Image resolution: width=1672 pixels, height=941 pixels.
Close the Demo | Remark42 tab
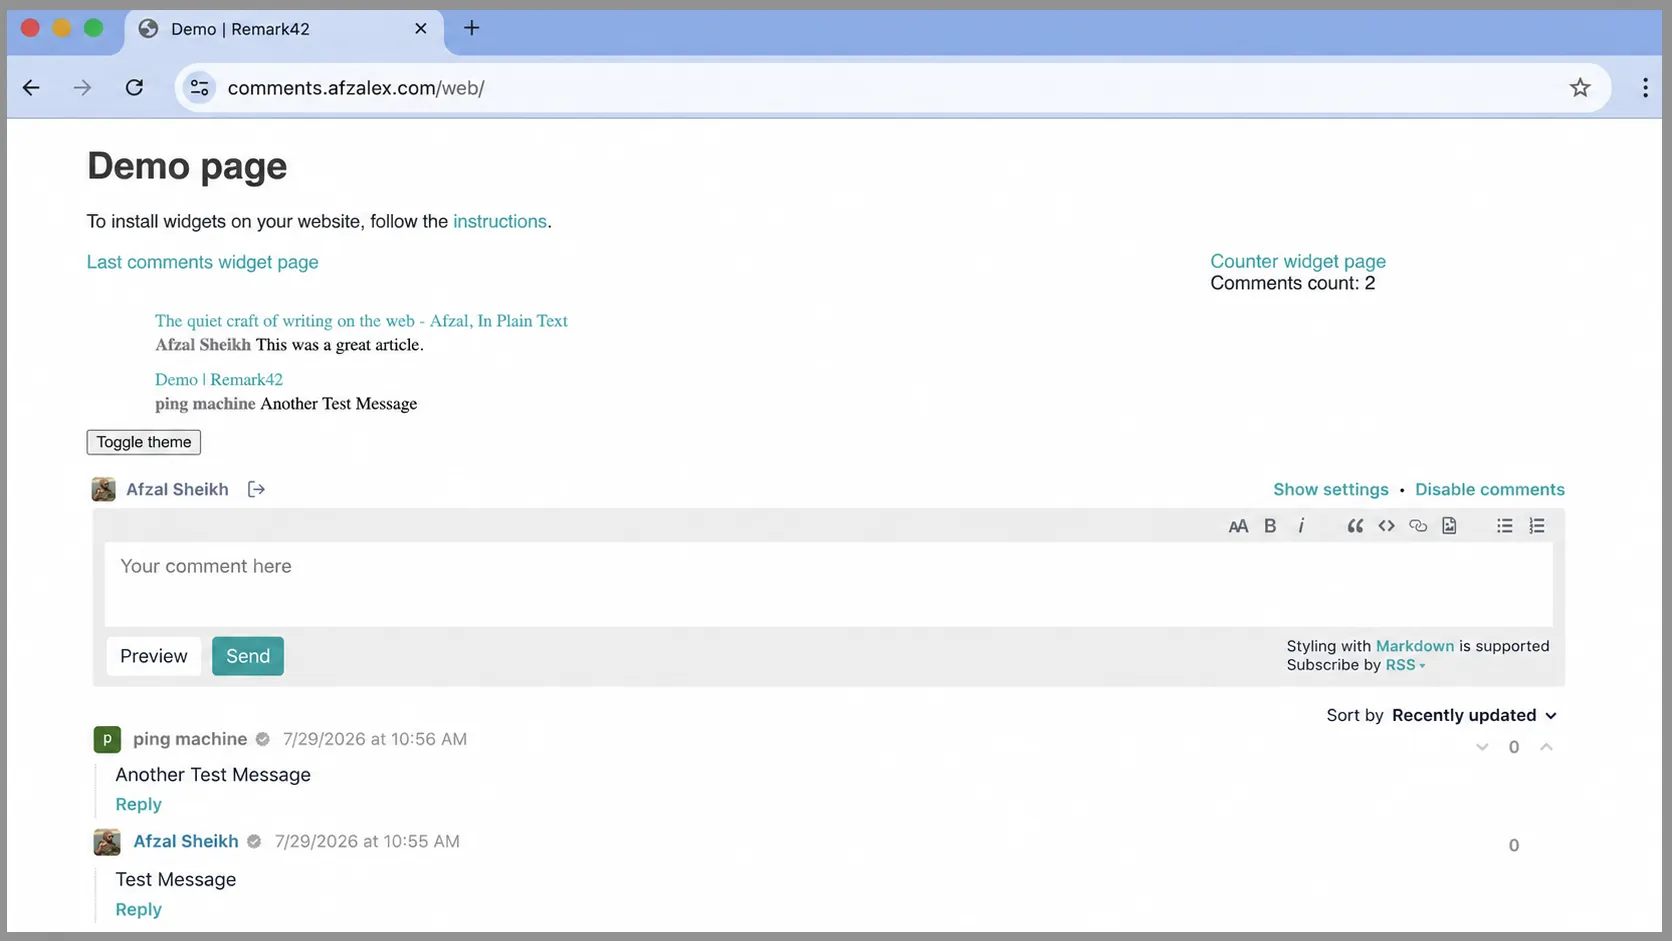point(421,29)
